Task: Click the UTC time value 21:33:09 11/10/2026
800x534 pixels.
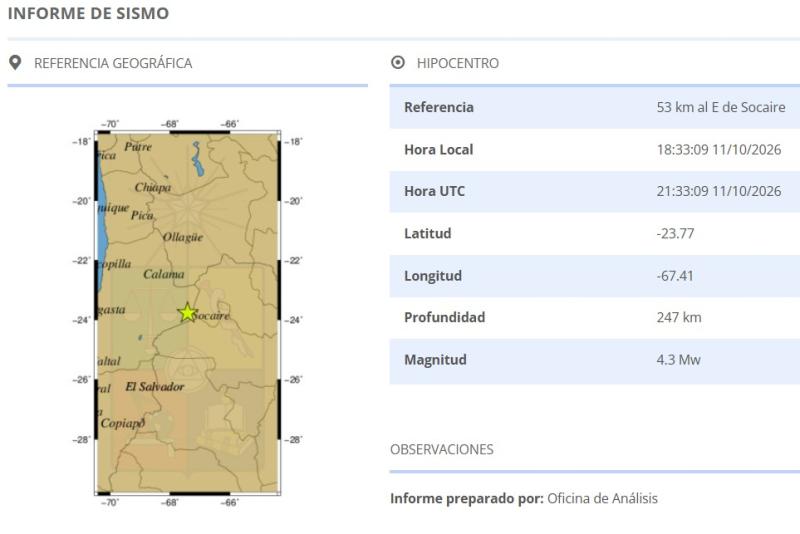Action: (x=719, y=191)
